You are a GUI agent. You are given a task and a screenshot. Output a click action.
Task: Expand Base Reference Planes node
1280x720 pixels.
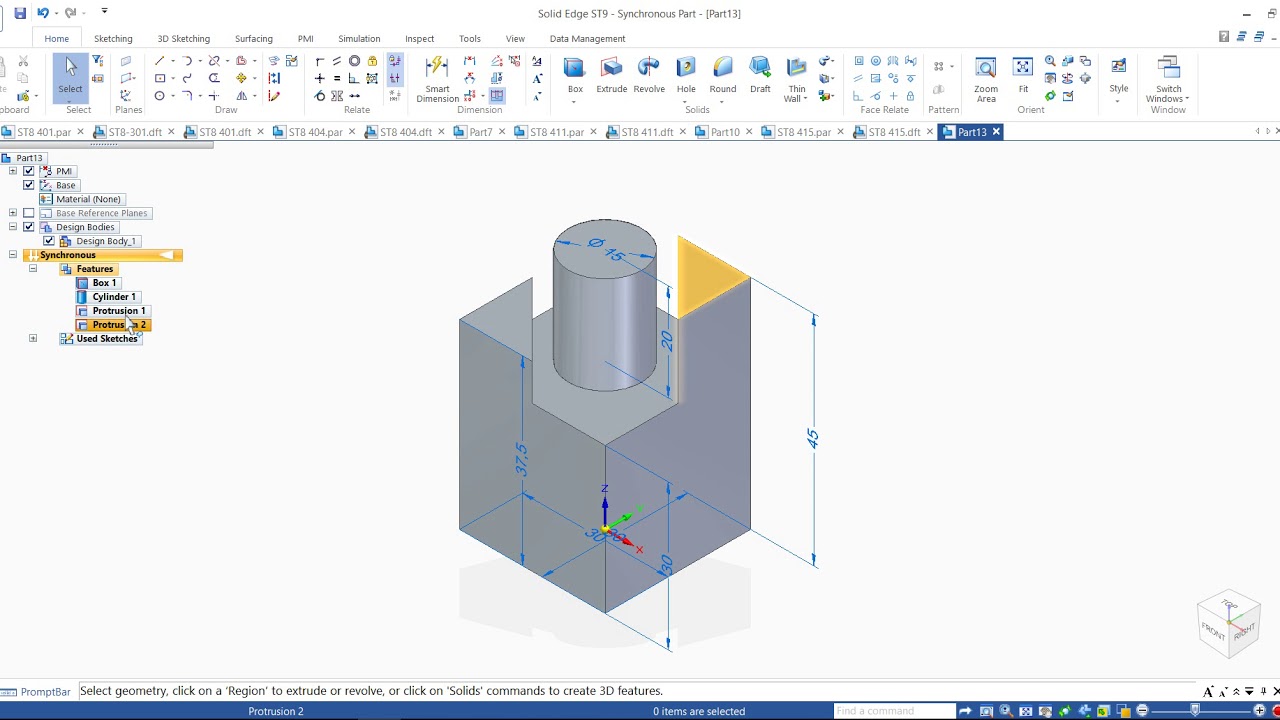(13, 213)
